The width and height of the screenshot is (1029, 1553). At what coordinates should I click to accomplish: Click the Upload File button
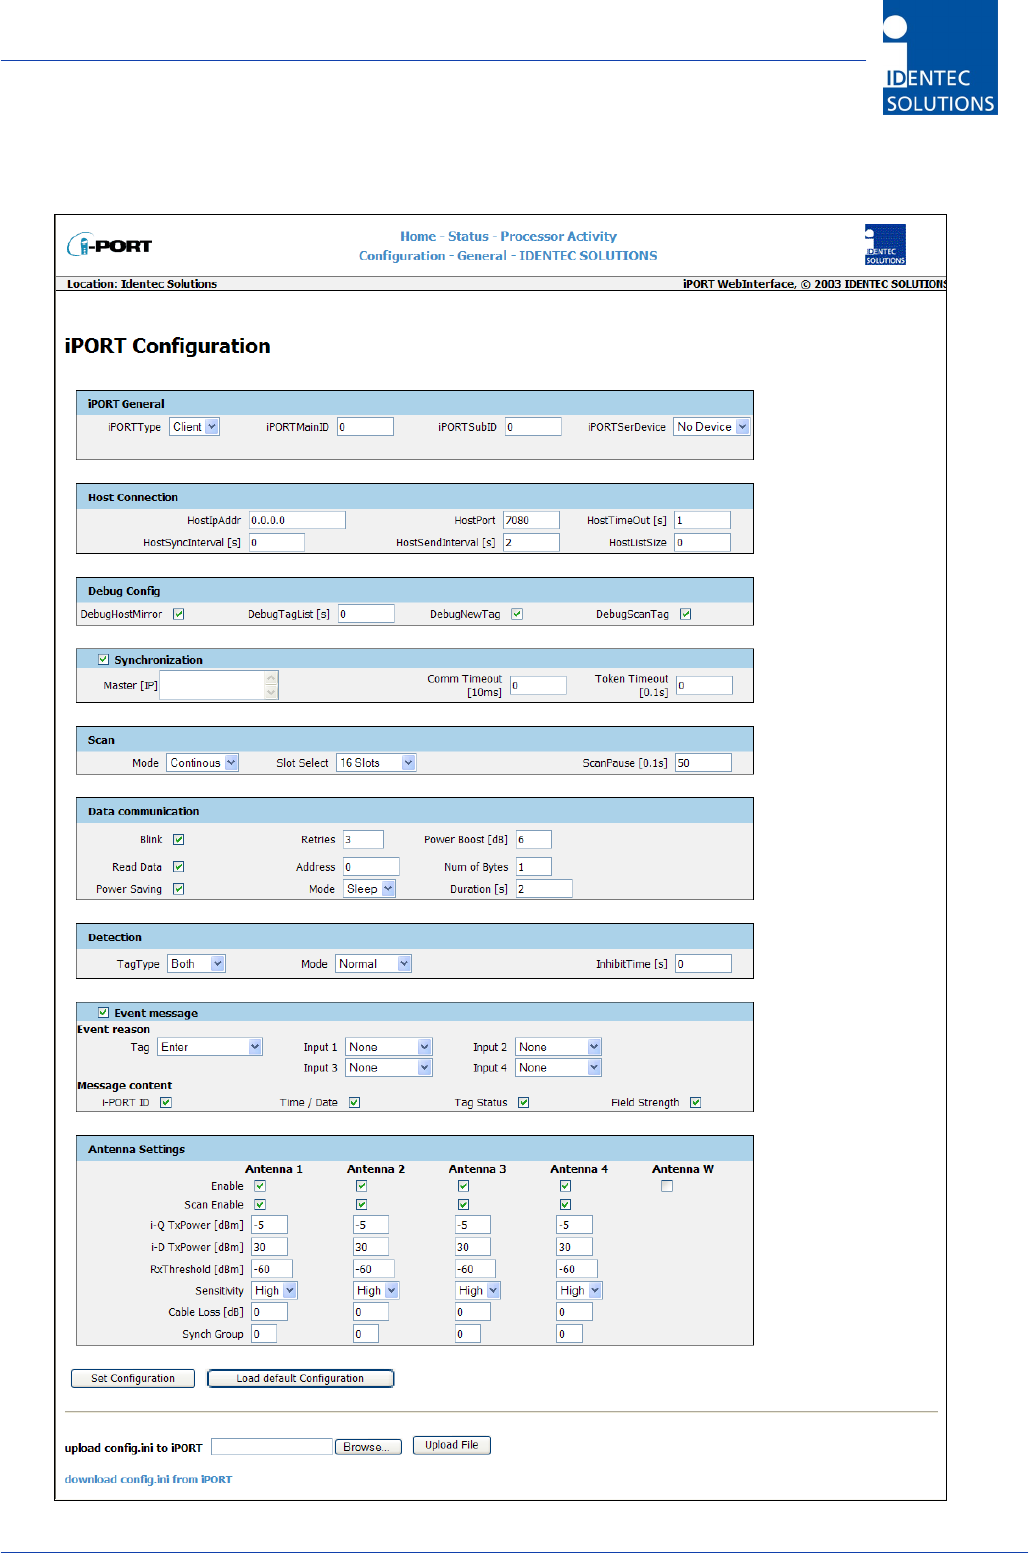point(452,1445)
